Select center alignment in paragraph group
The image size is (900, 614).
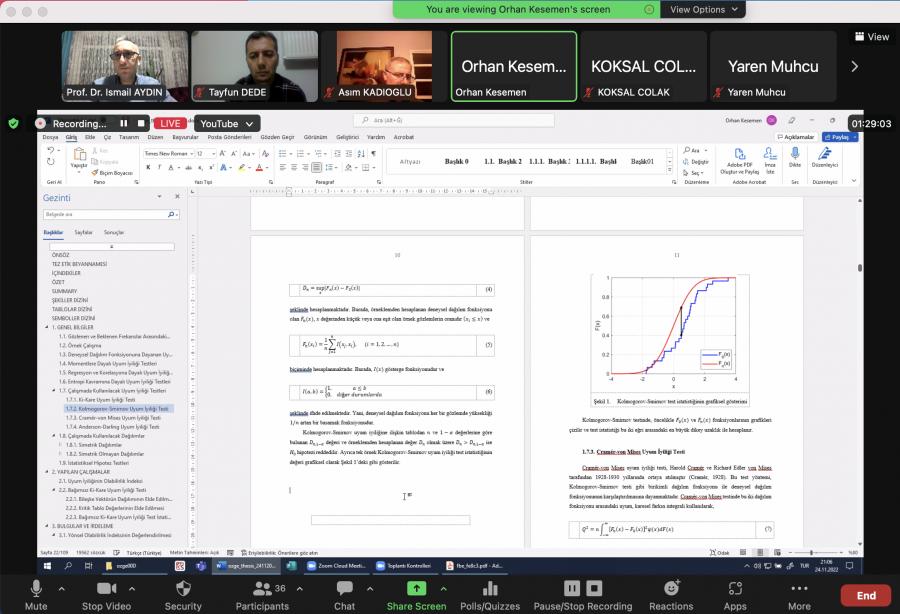[x=294, y=168]
